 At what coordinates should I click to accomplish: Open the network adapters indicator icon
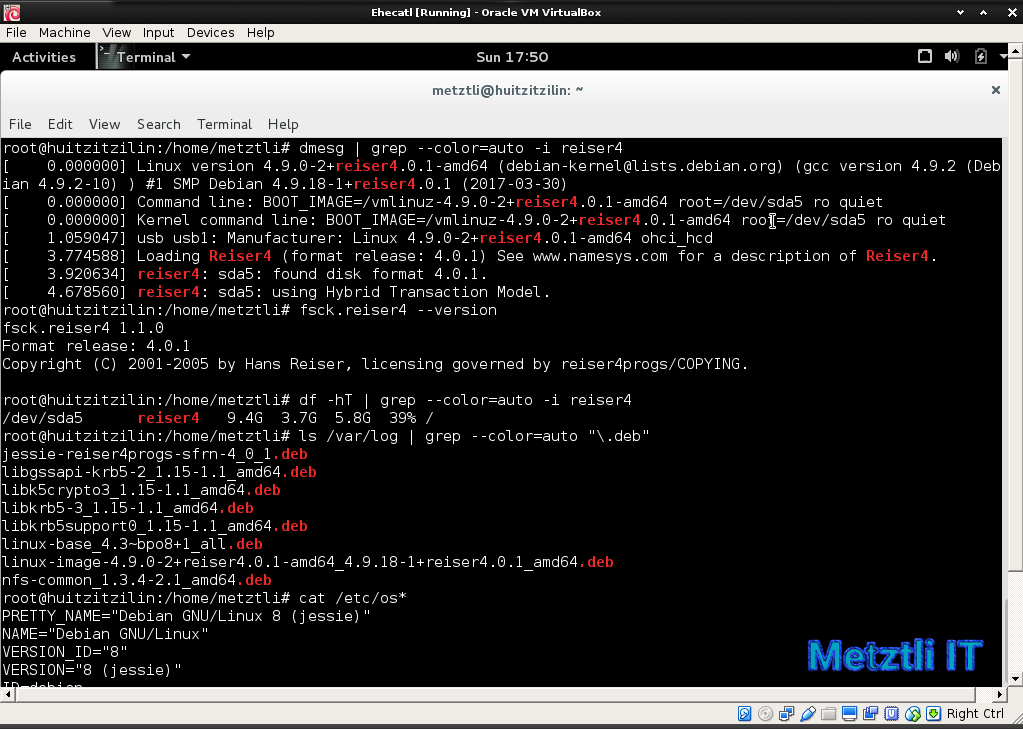(x=786, y=713)
